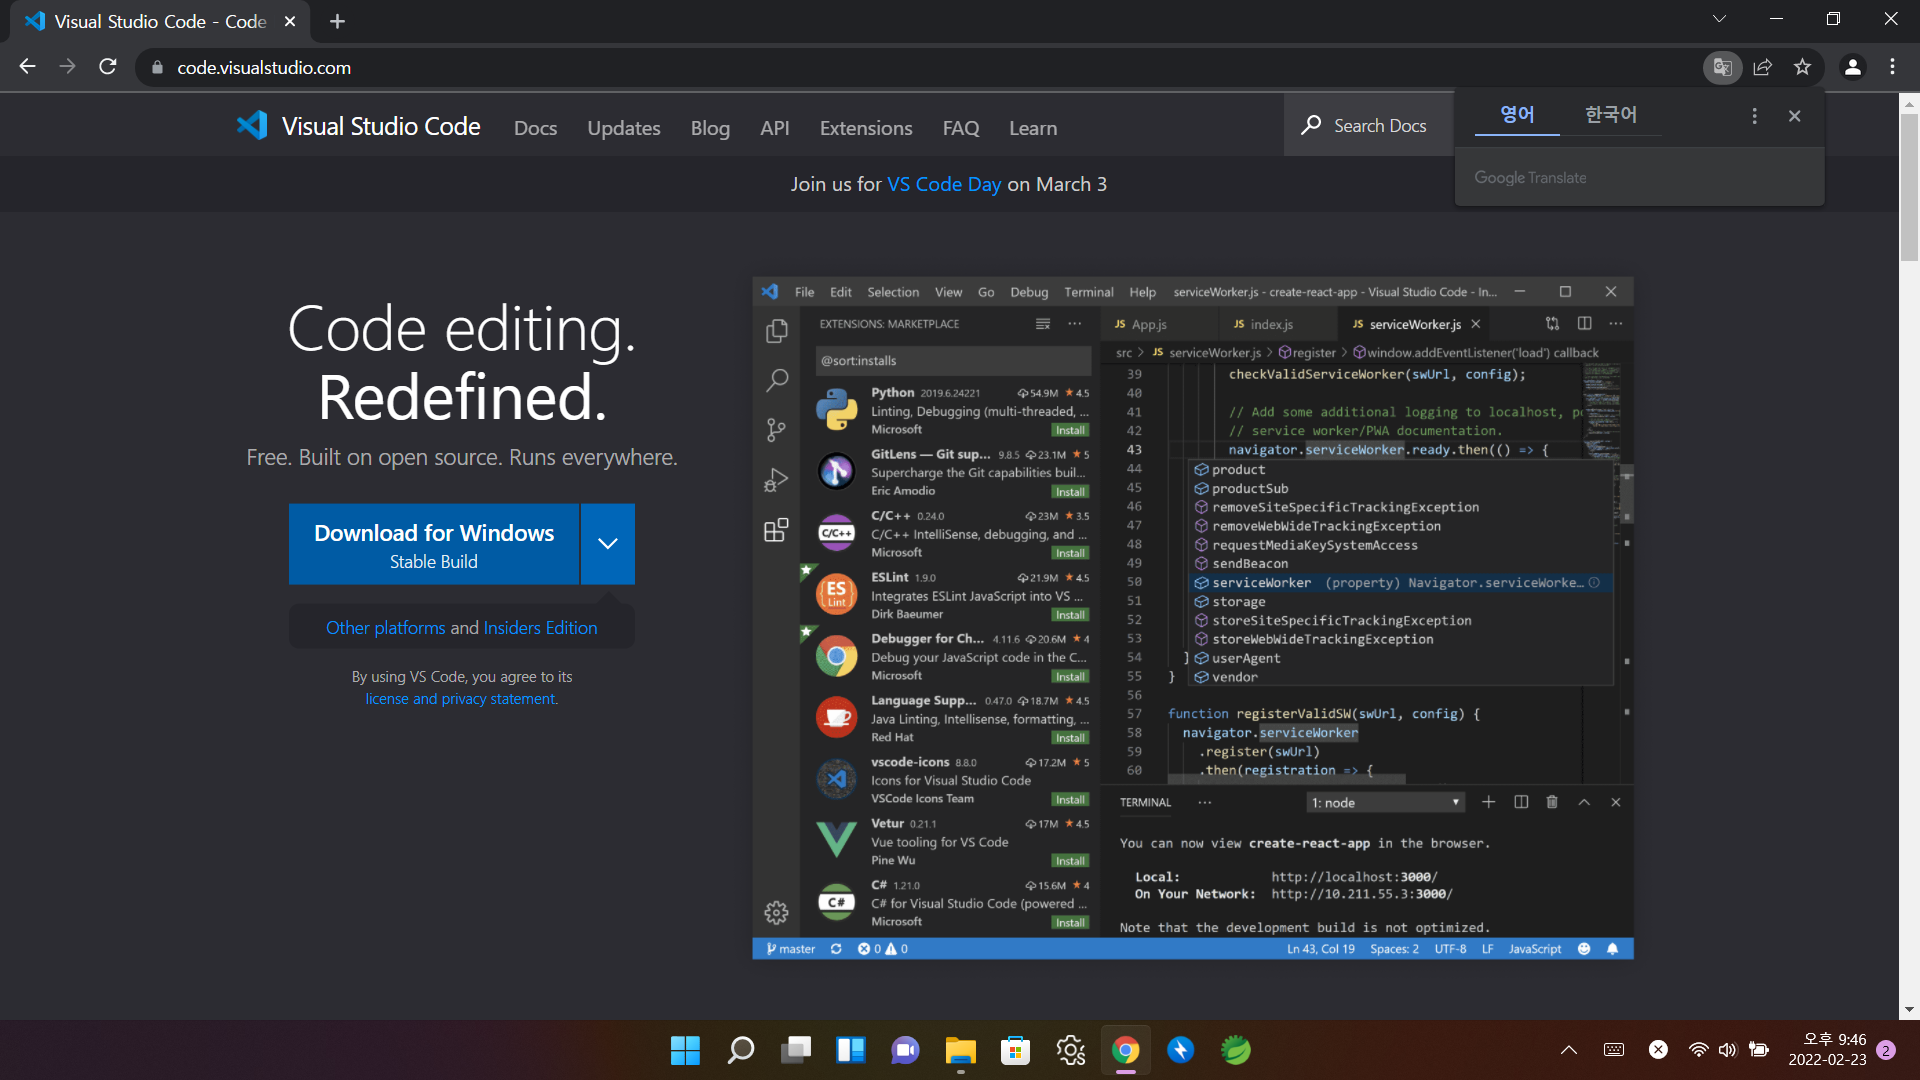
Task: Click the Visual Studio Code logo
Action: click(x=252, y=126)
